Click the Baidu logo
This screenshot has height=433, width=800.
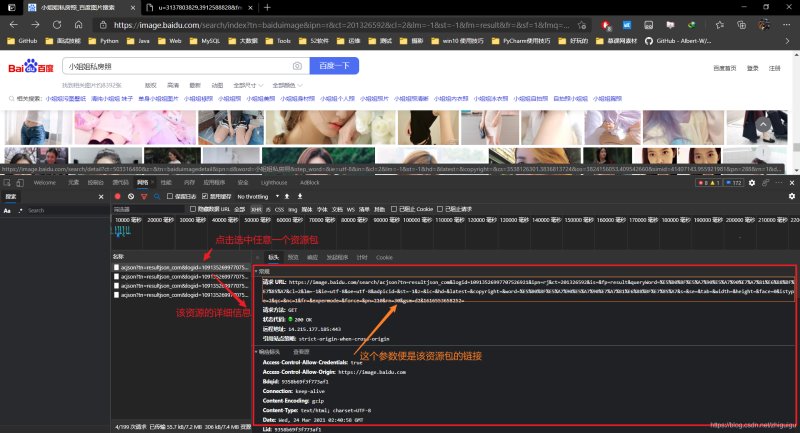pyautogui.click(x=29, y=67)
